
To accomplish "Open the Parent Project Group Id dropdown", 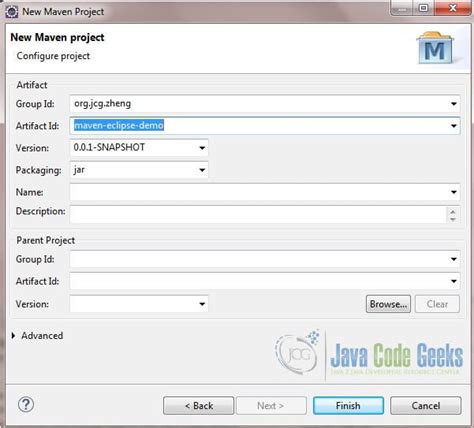I will (454, 259).
